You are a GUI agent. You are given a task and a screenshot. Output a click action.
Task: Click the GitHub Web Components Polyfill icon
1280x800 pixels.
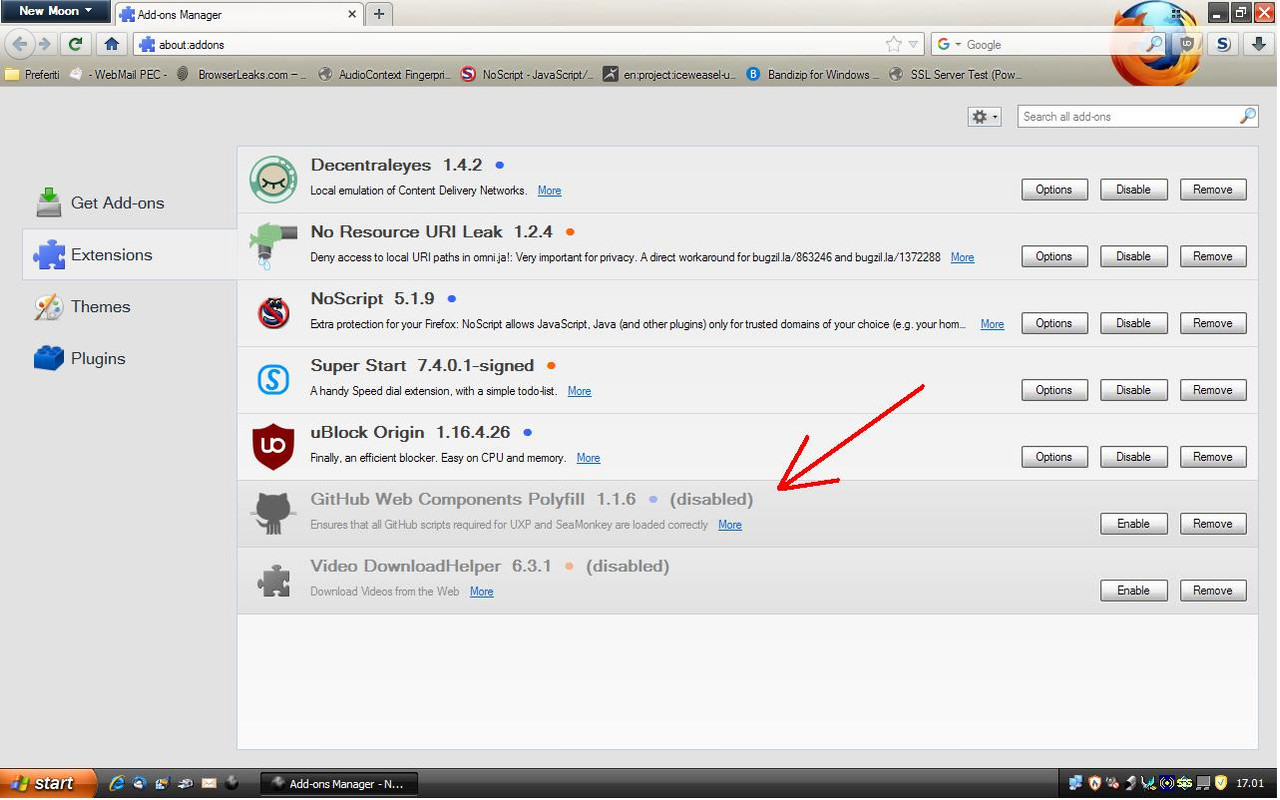pyautogui.click(x=273, y=514)
